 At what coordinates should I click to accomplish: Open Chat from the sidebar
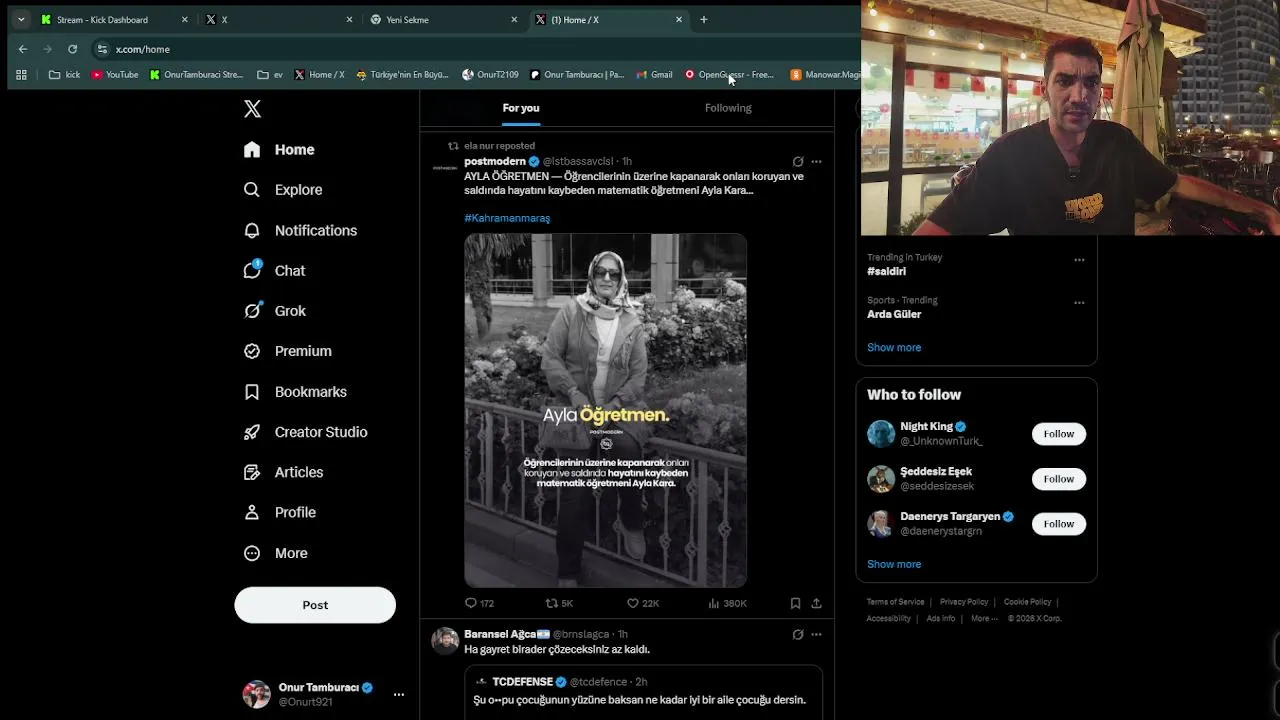pyautogui.click(x=275, y=270)
